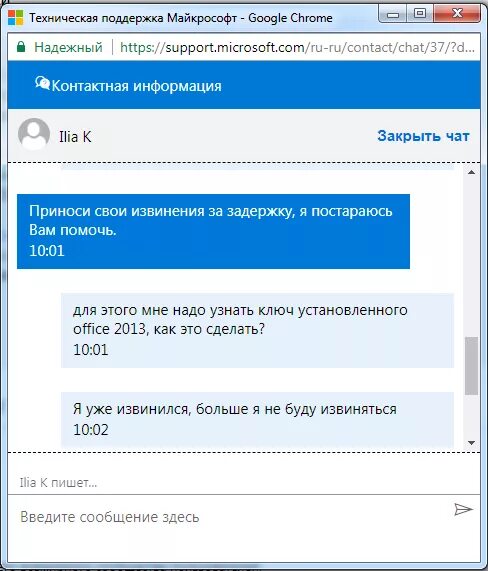Click the scrollbar down arrow in chat

click(471, 443)
